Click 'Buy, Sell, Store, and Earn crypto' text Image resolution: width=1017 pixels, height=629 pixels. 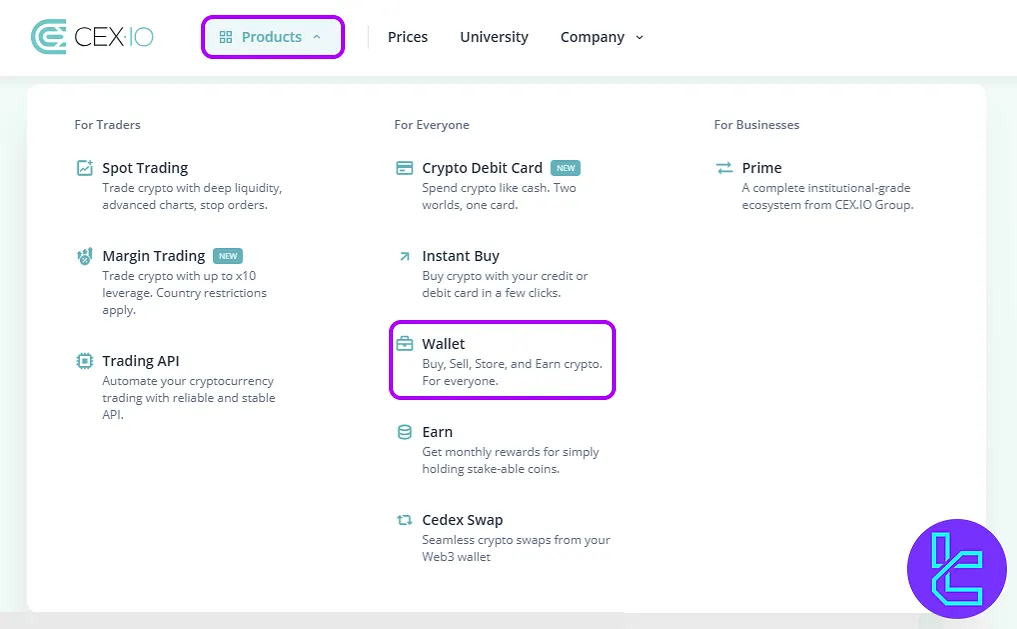pyautogui.click(x=512, y=372)
